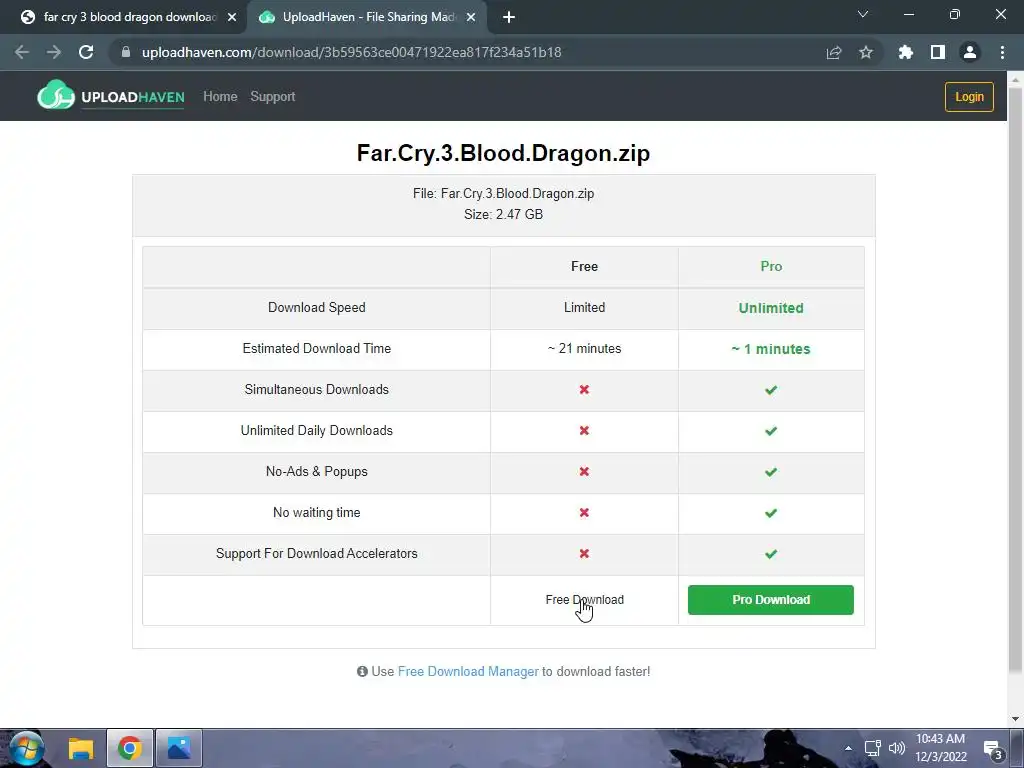Click the 'Limited' download speed cell

pos(584,308)
